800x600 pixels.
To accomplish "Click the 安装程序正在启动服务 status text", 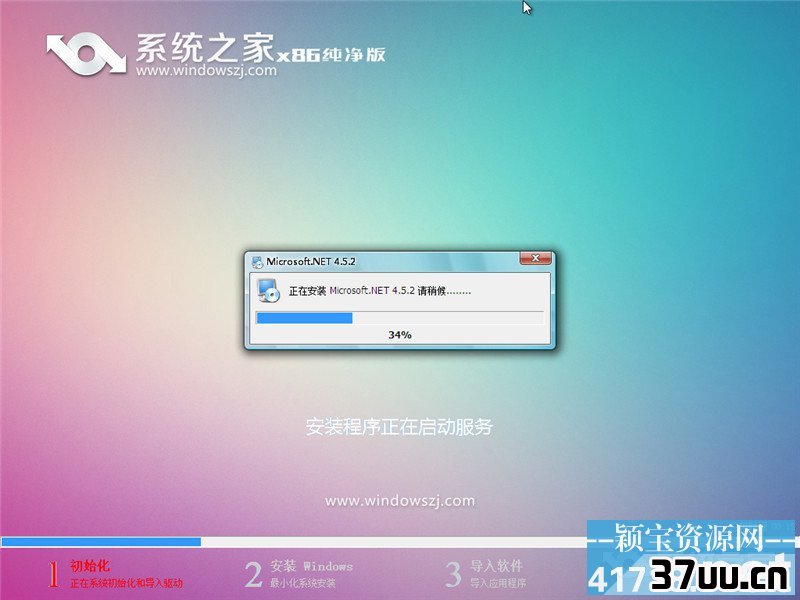I will (x=399, y=427).
